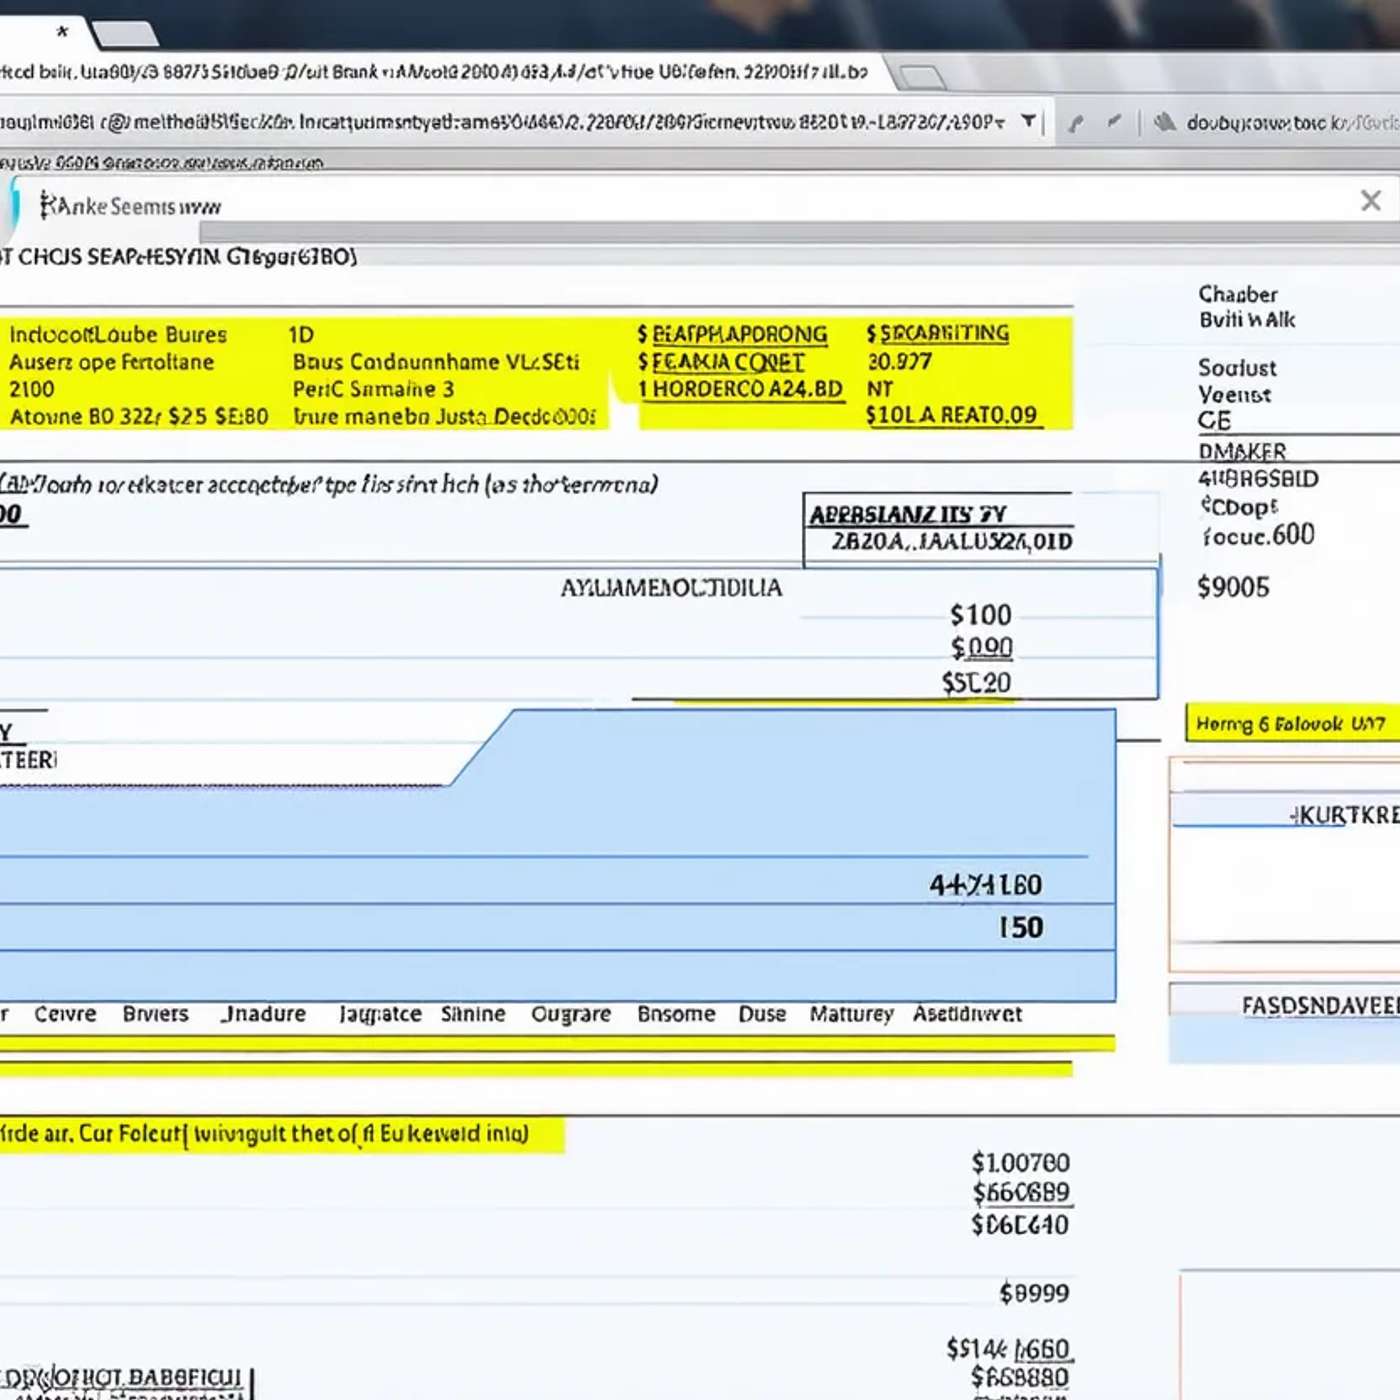Open a new tab with the blank tab button
Viewport: 1400px width, 1400px height.
click(x=126, y=35)
